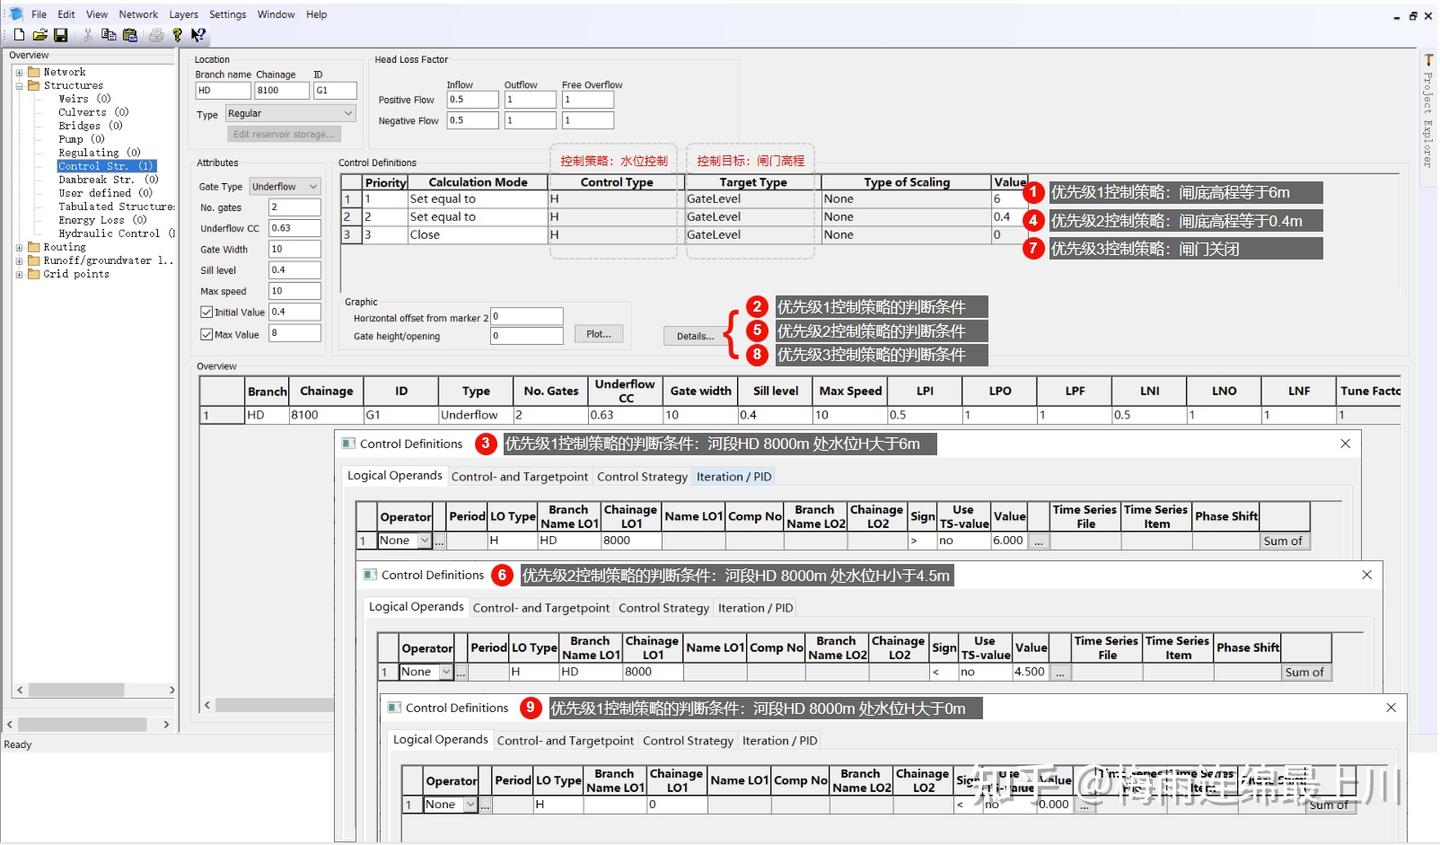Viewport: 1440px width, 845px height.
Task: Switch to the Control Strategy tab
Action: [x=642, y=477]
